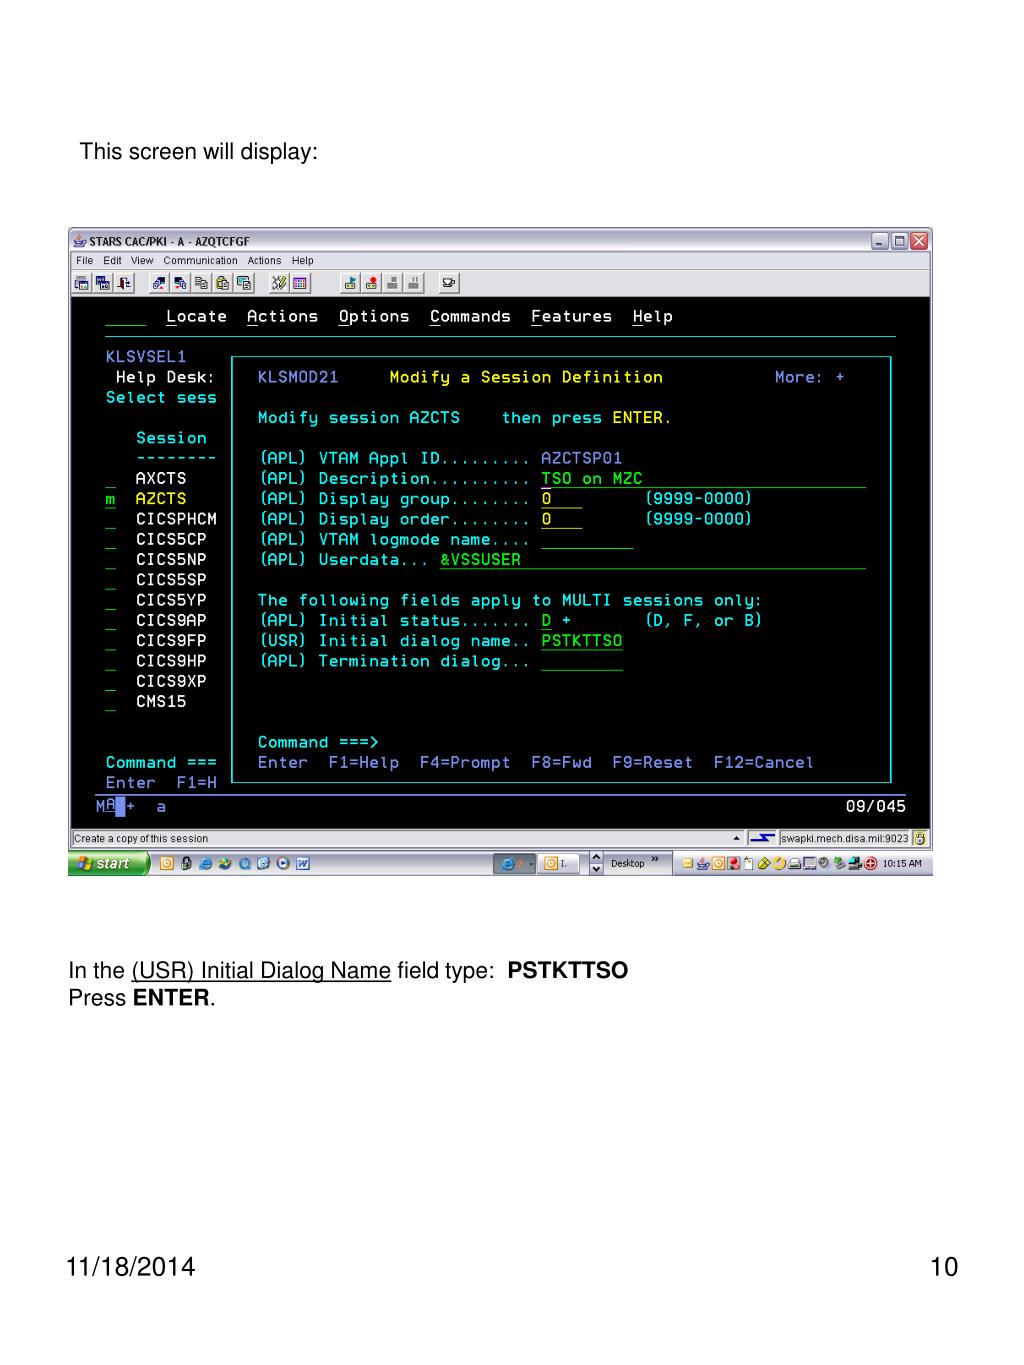1024x1365 pixels.
Task: Open the keypad grid toolbar icon
Action: pos(300,284)
